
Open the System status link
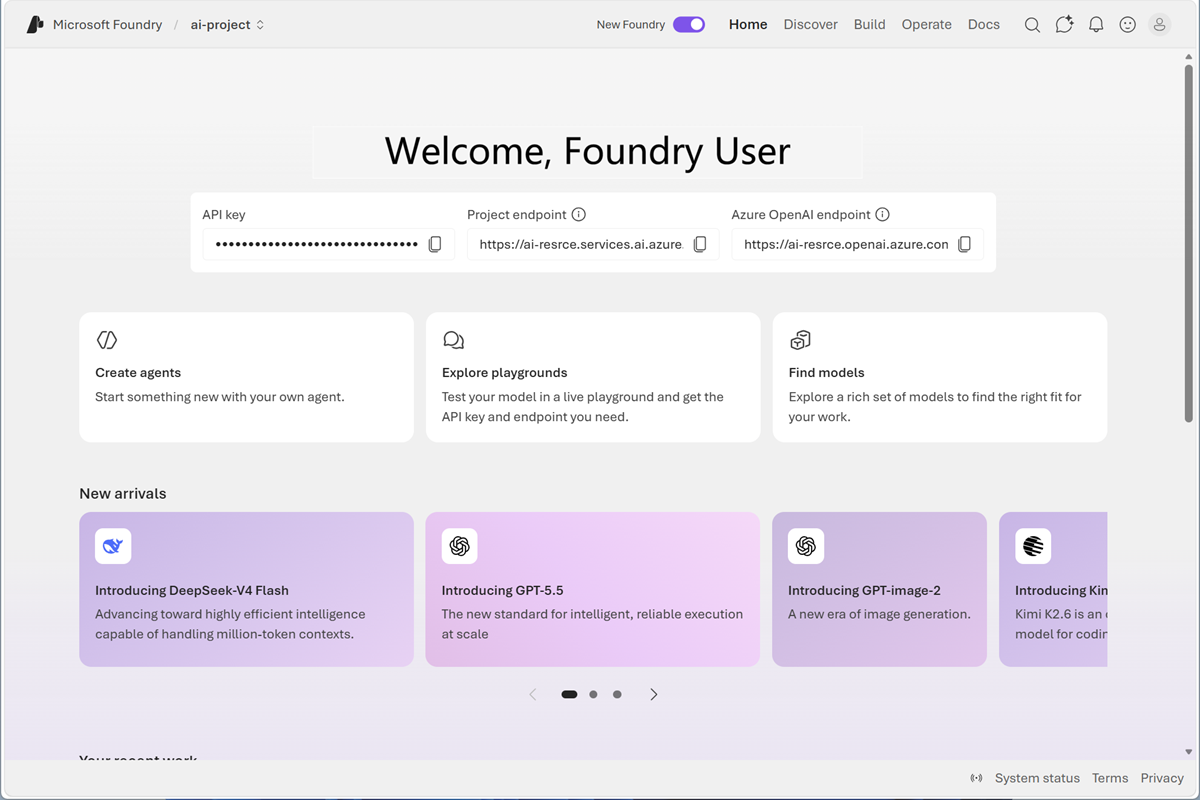click(1037, 778)
